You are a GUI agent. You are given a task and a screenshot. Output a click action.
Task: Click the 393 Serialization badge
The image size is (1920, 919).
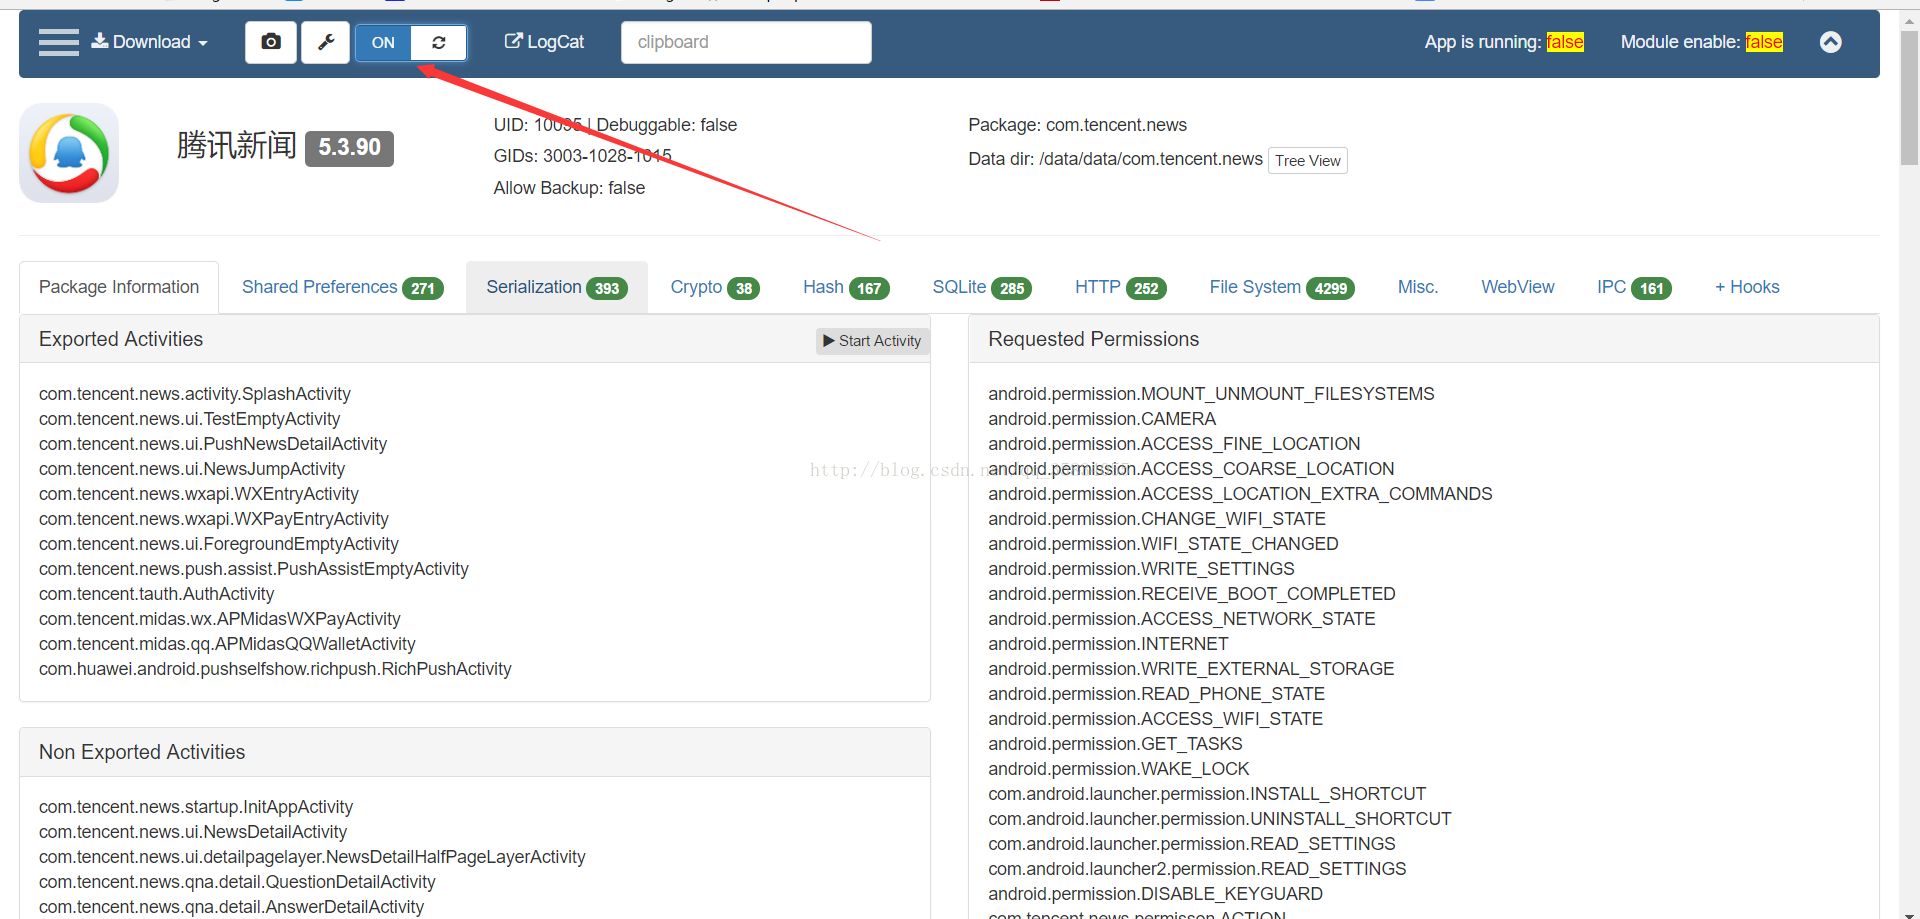click(x=607, y=289)
